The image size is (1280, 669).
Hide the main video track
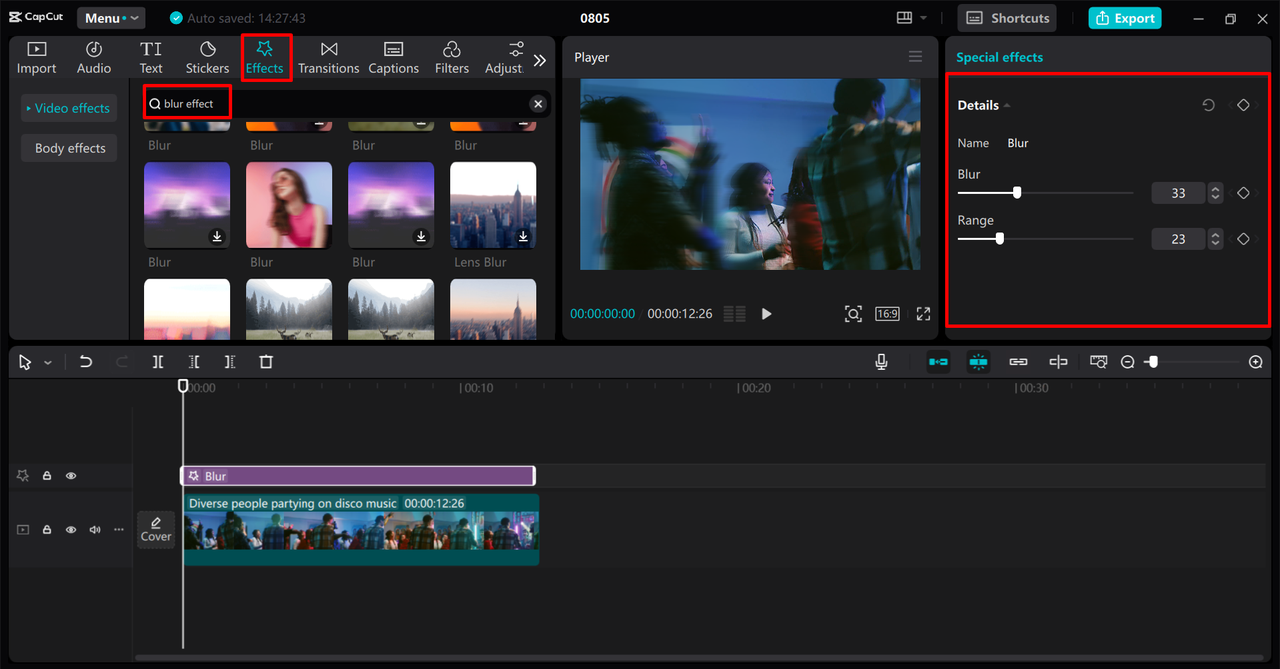click(71, 530)
